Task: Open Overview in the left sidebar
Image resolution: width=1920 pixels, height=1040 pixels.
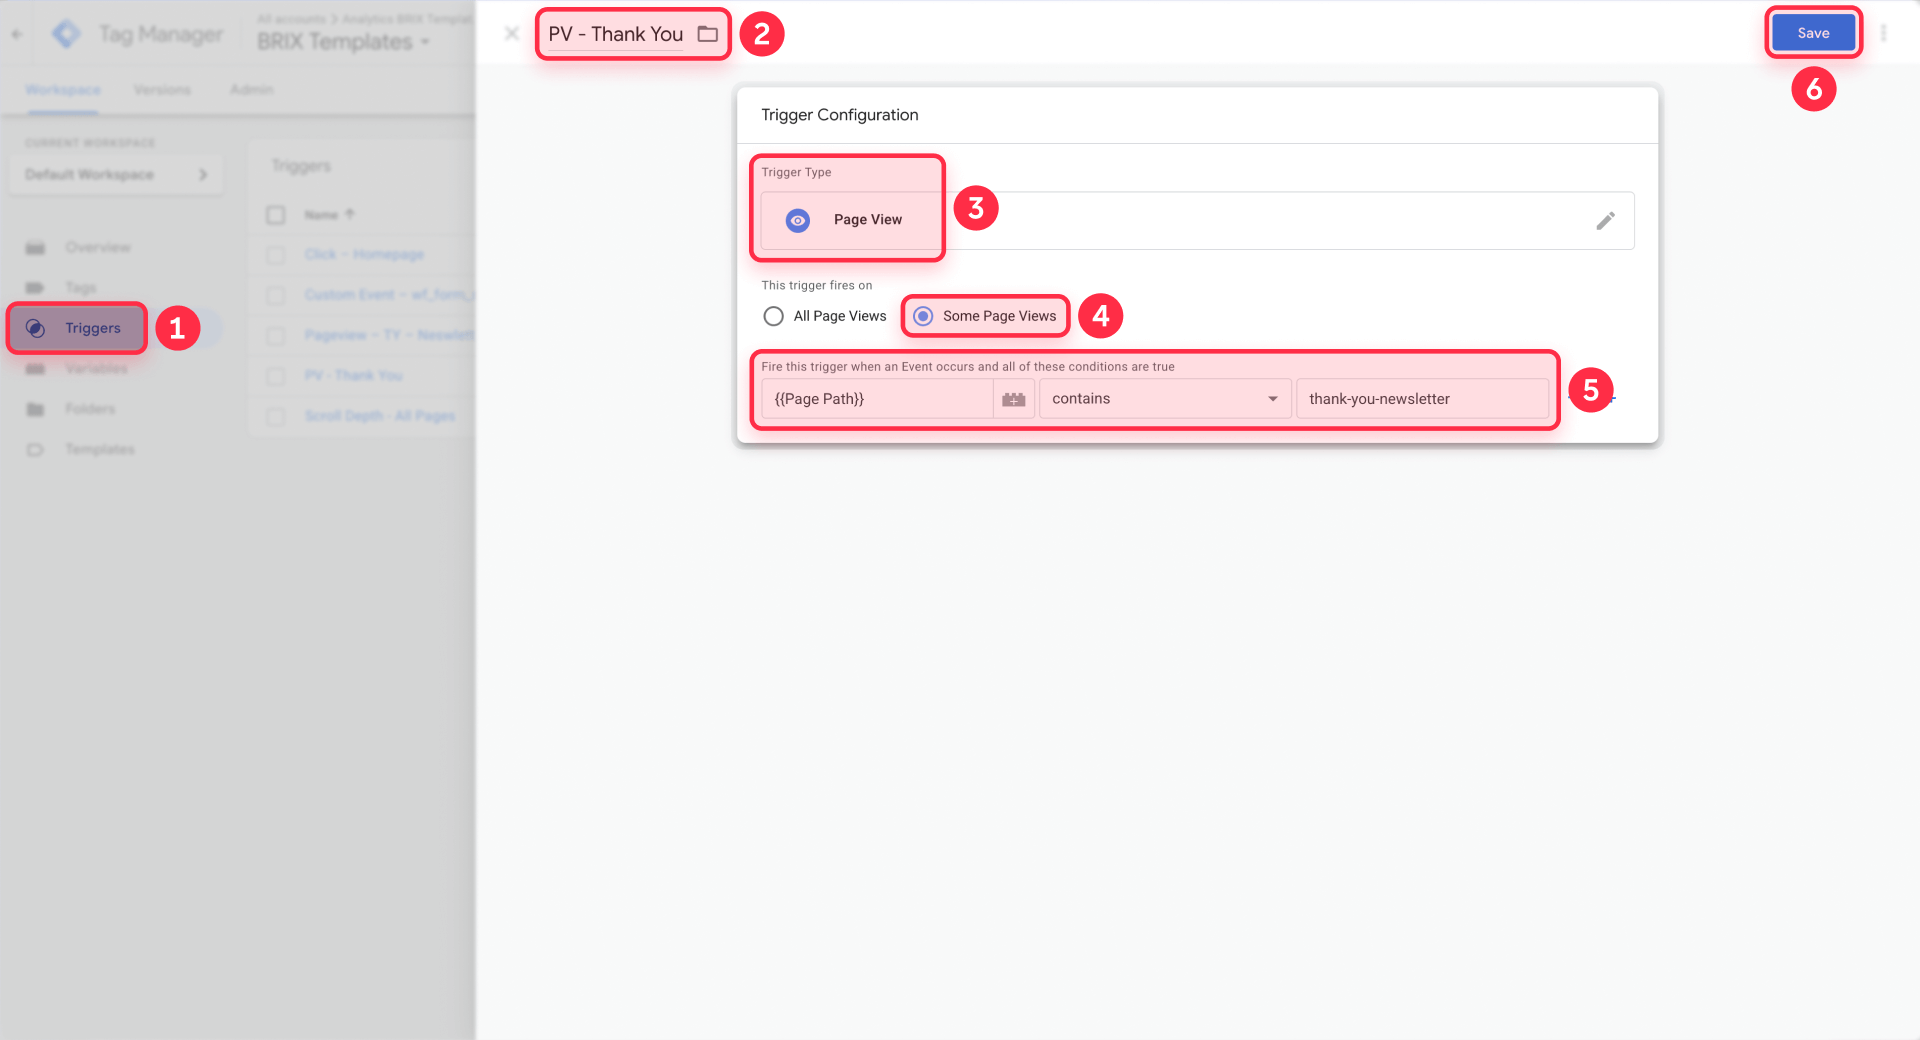Action: click(98, 247)
